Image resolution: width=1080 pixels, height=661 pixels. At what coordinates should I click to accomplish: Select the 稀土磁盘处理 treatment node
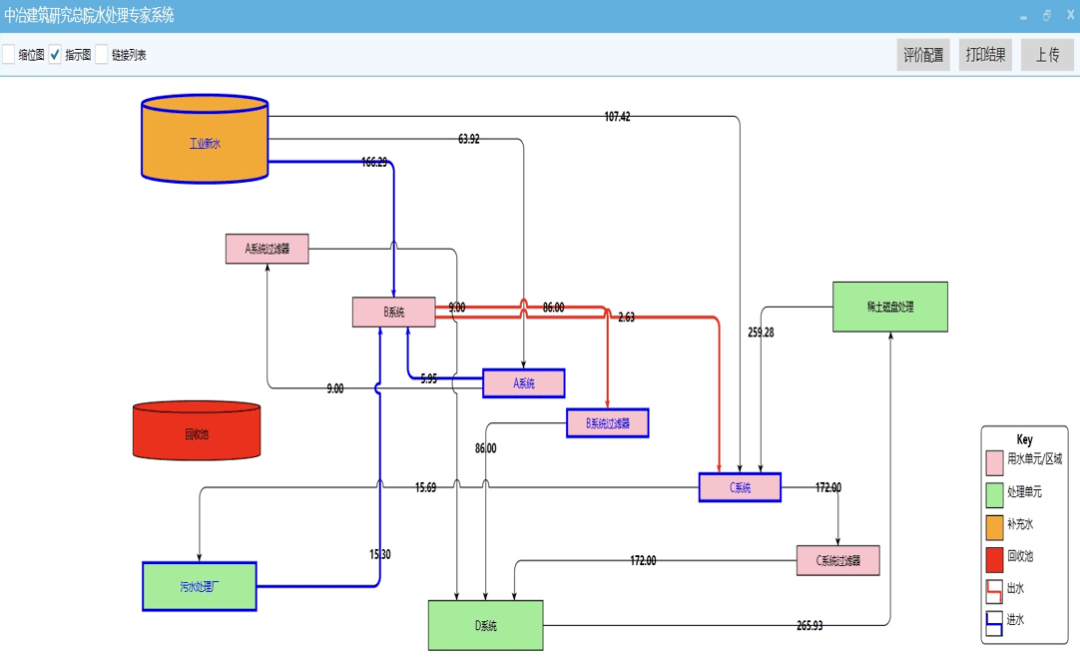(x=890, y=307)
